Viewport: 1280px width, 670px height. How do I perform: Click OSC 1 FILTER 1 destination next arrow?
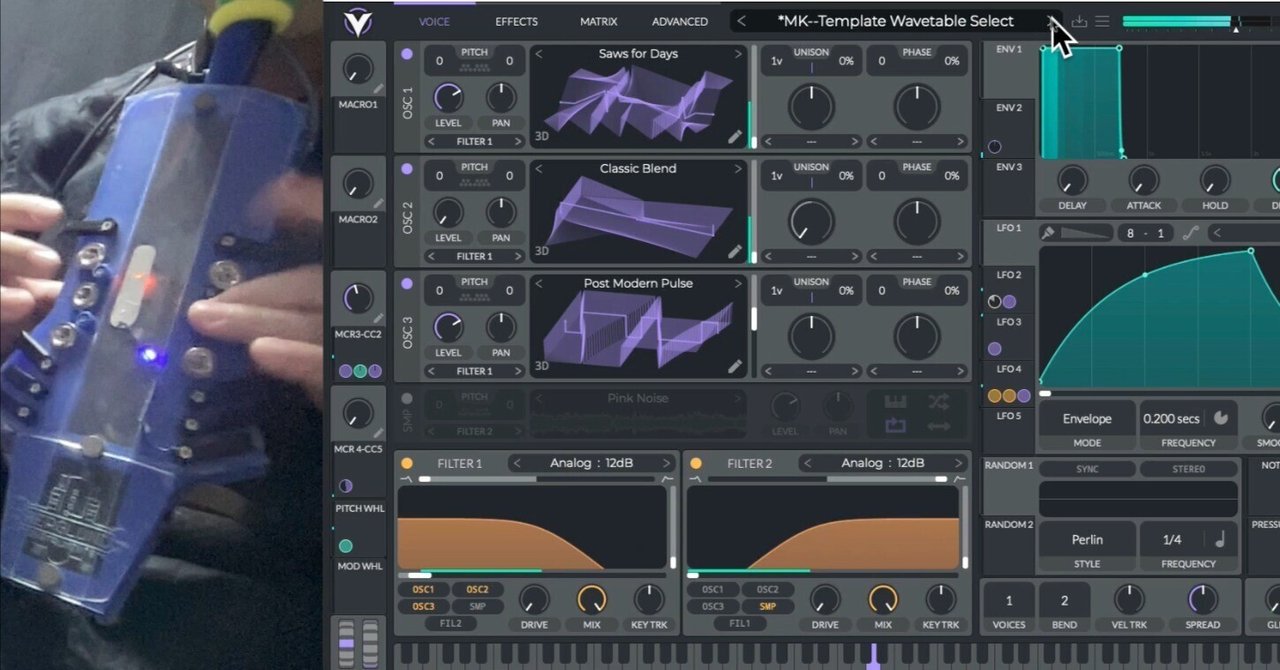518,142
